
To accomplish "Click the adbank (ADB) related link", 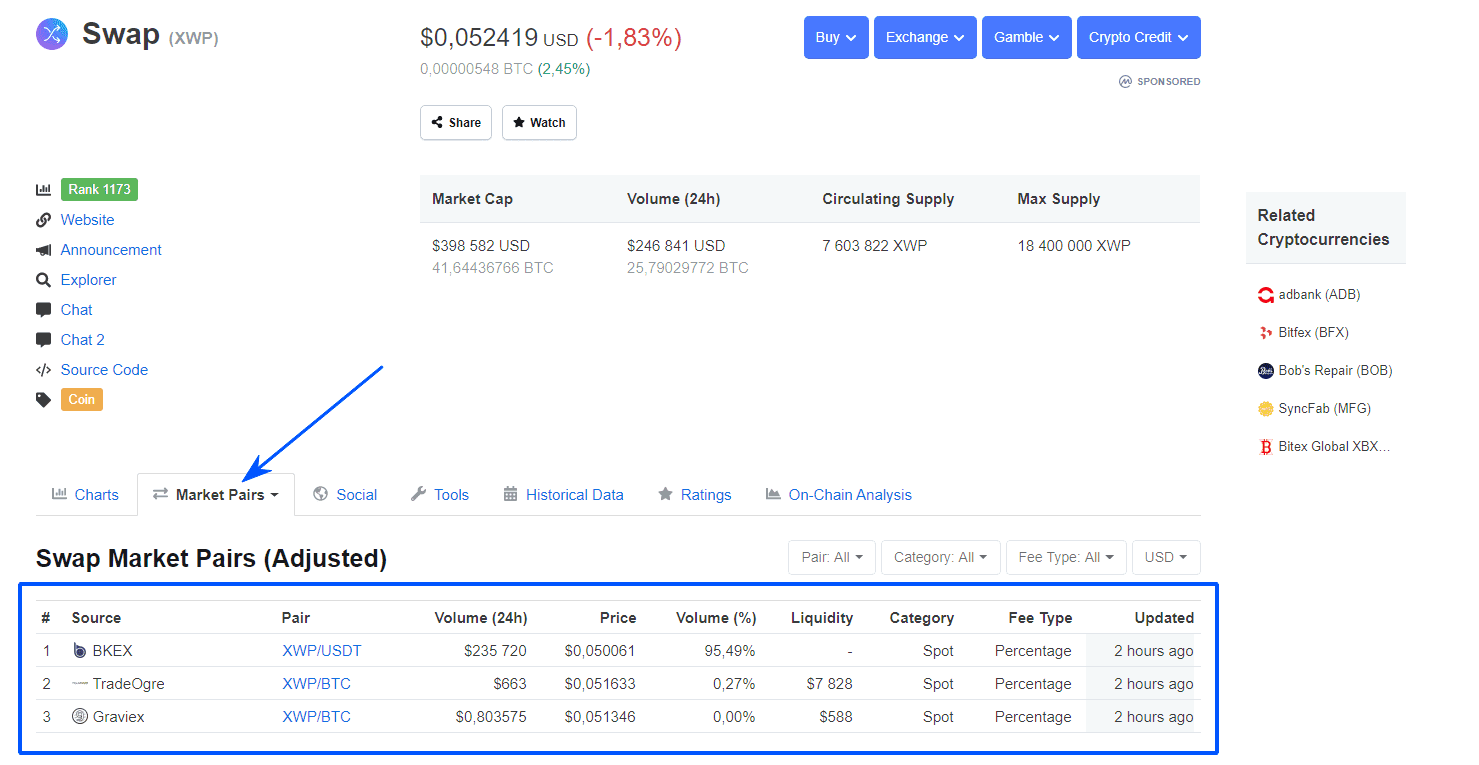I will (x=1319, y=295).
